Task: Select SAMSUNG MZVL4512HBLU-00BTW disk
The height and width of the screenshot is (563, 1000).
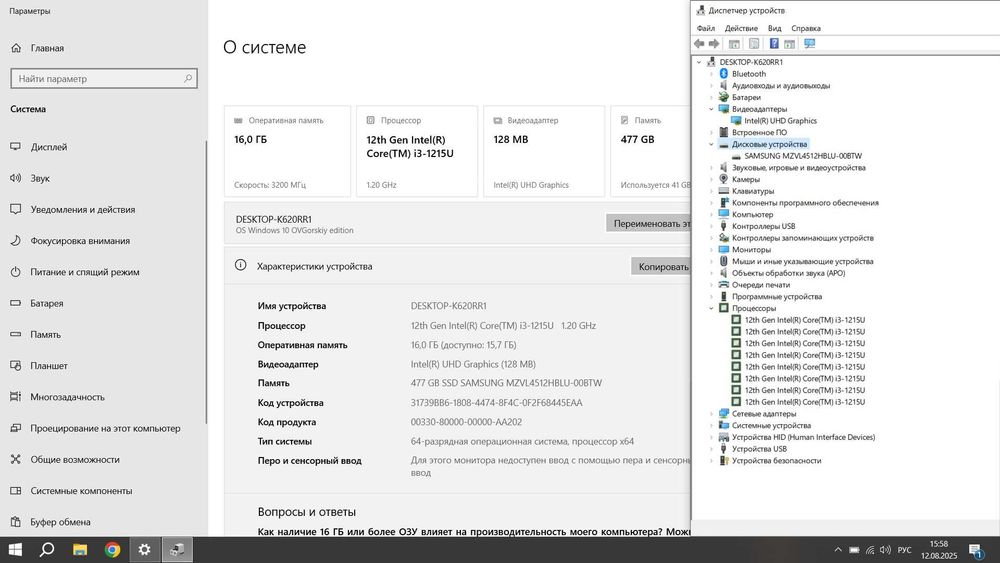Action: pyautogui.click(x=803, y=156)
